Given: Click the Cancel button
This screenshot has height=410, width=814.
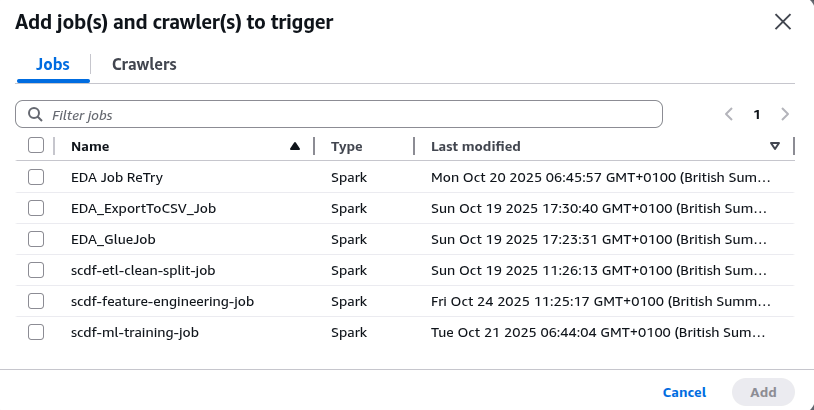Looking at the screenshot, I should (684, 392).
